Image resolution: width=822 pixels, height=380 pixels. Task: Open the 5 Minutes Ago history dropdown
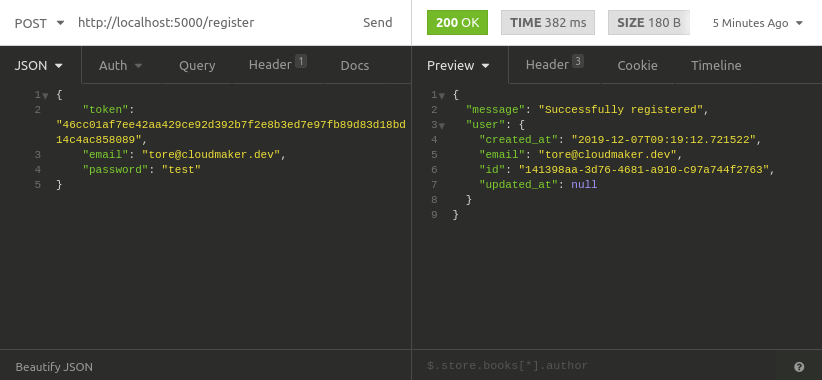[758, 23]
